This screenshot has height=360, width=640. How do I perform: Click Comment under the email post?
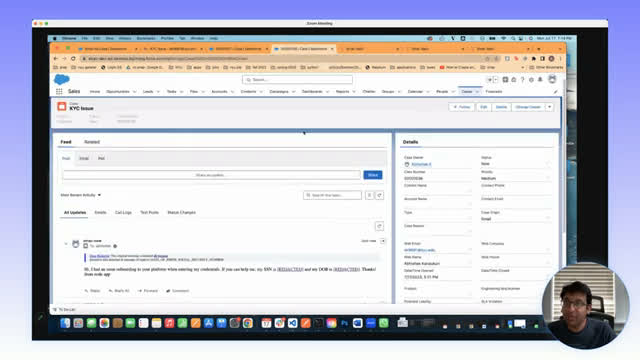[x=178, y=291]
